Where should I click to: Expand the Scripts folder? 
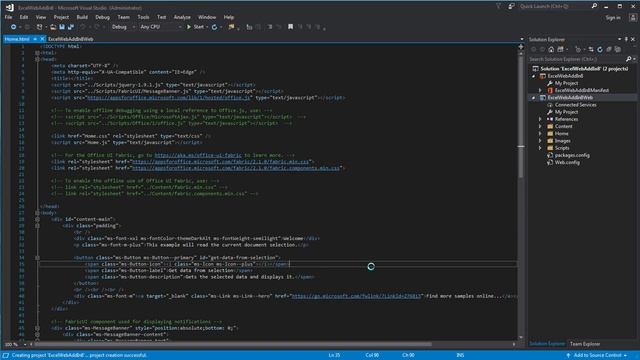pos(540,148)
